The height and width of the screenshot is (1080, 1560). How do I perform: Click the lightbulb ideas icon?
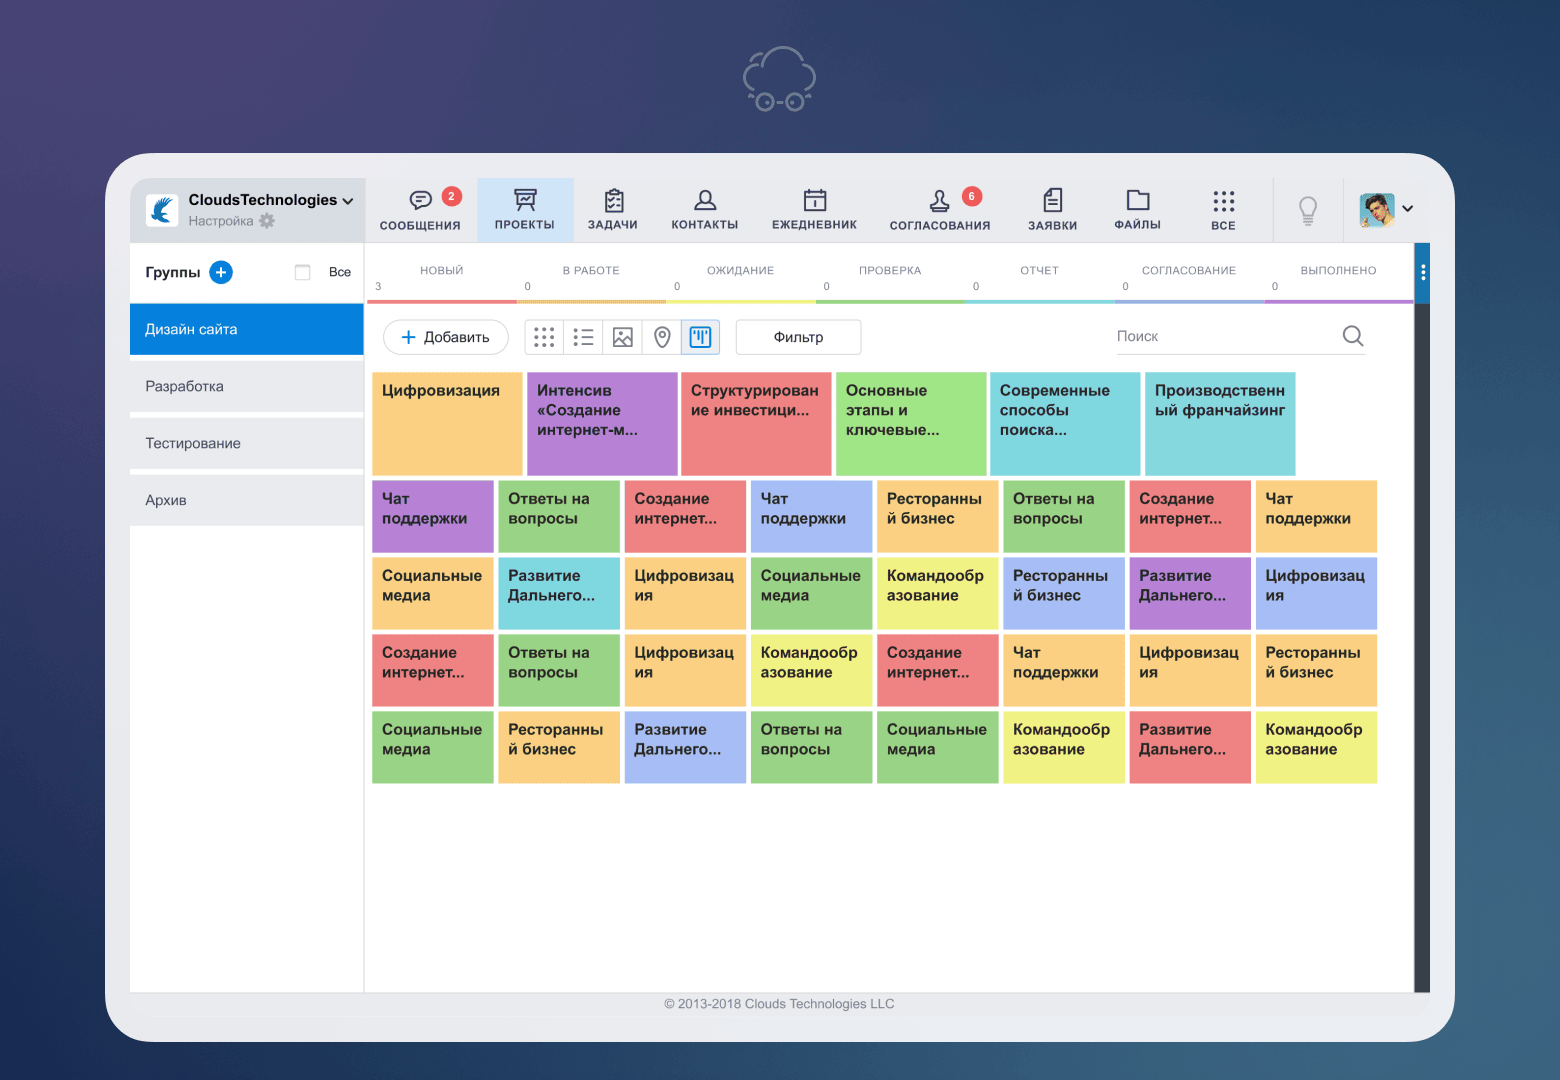point(1307,210)
